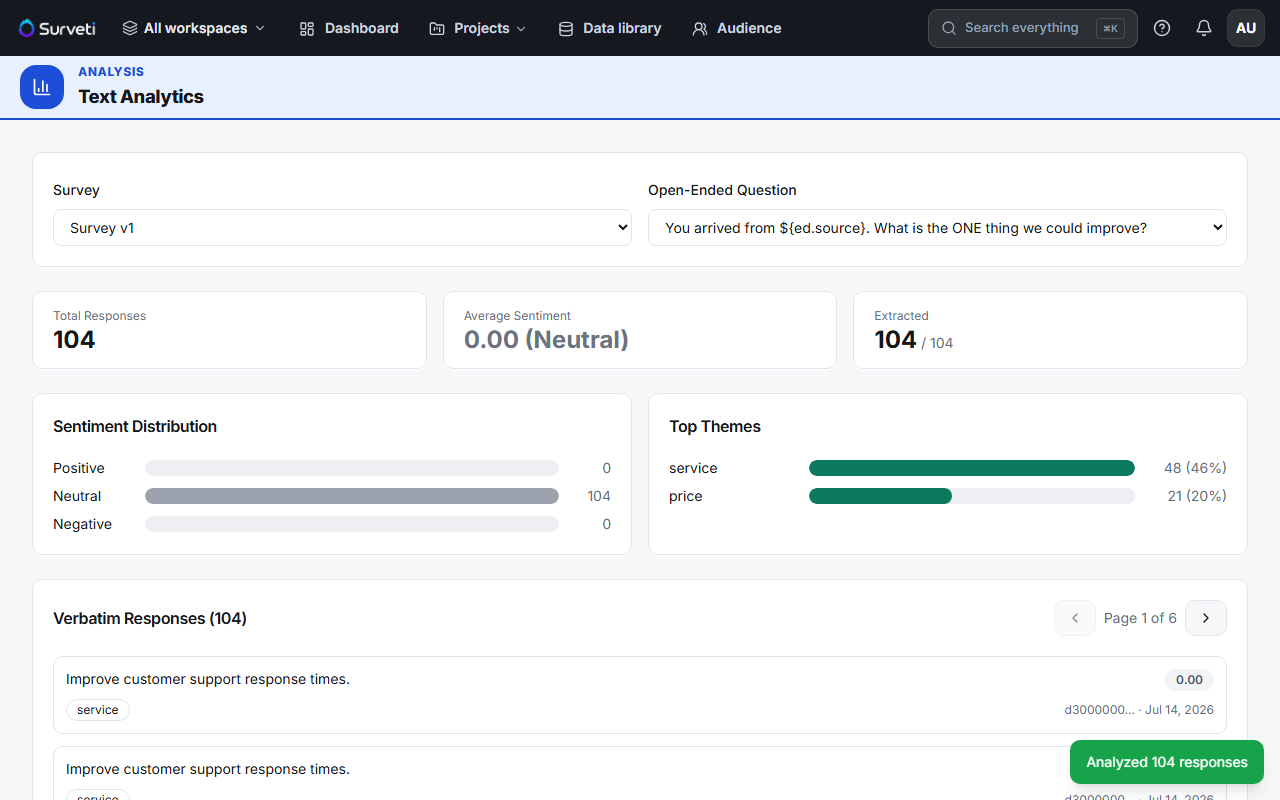Viewport: 1280px width, 800px height.
Task: Click the Positive sentiment bar
Action: coord(352,468)
